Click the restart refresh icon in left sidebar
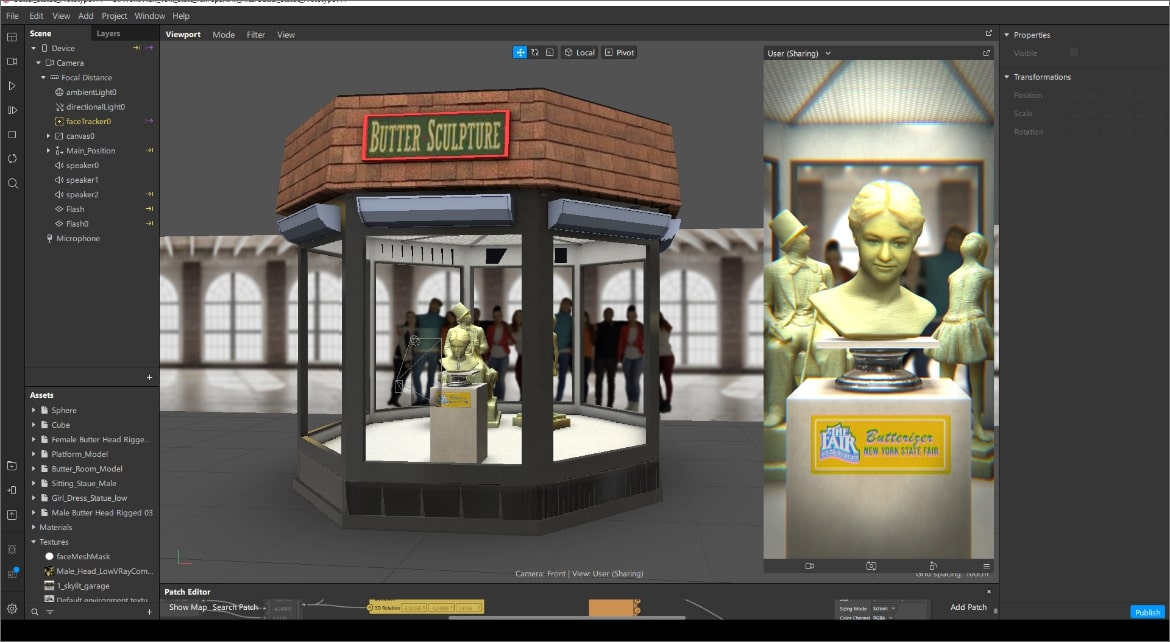The height and width of the screenshot is (642, 1170). (12, 158)
